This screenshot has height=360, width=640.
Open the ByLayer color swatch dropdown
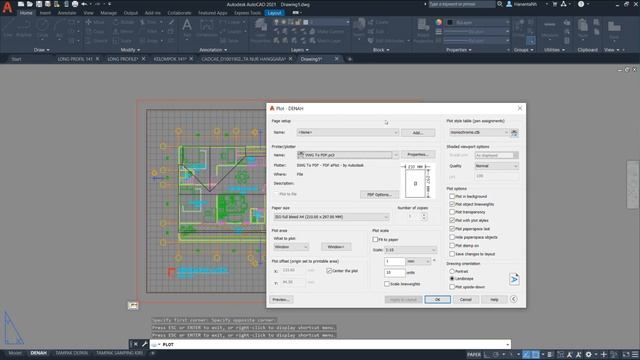[477, 22]
